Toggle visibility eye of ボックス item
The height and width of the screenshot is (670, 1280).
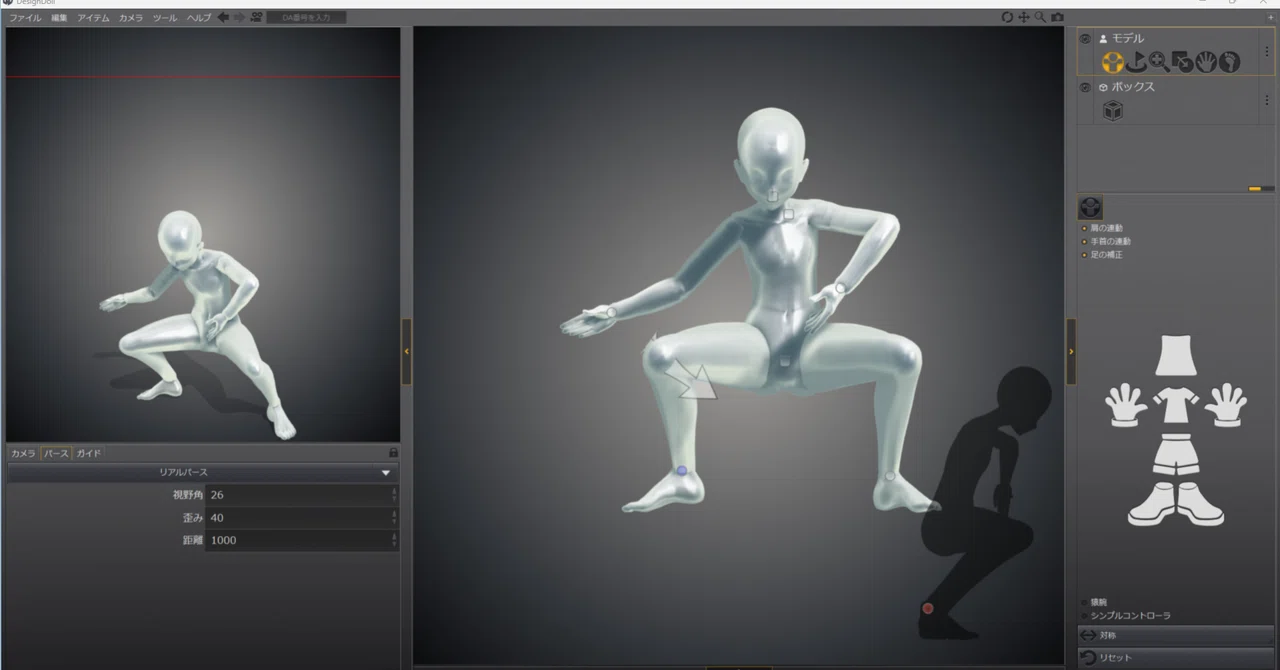point(1086,87)
